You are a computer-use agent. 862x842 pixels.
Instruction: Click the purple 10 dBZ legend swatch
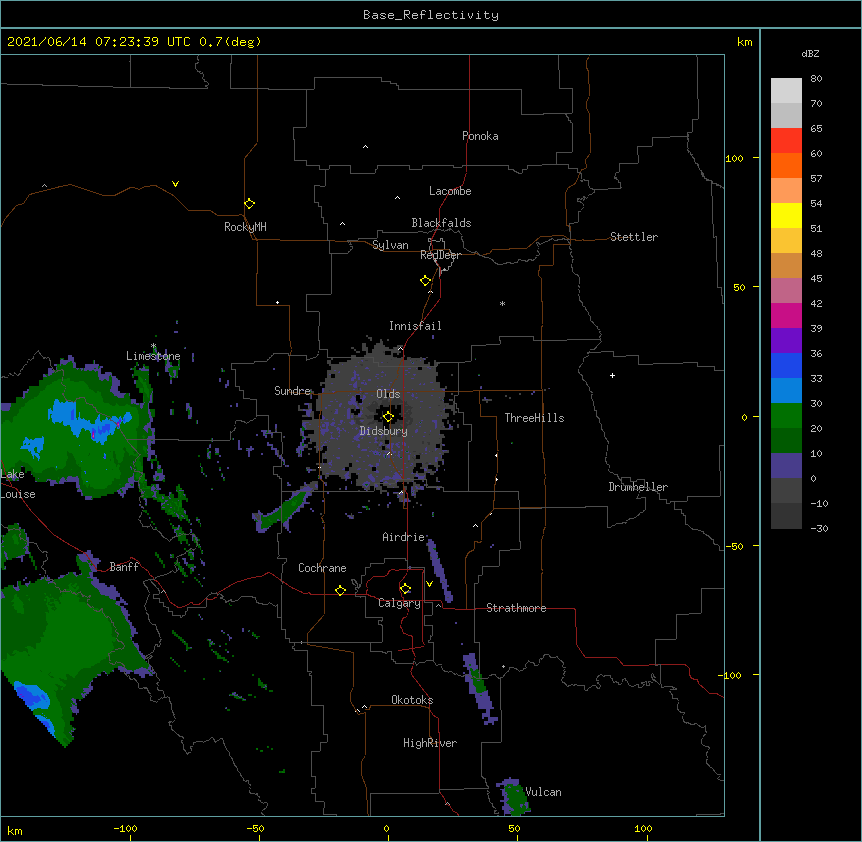click(786, 466)
